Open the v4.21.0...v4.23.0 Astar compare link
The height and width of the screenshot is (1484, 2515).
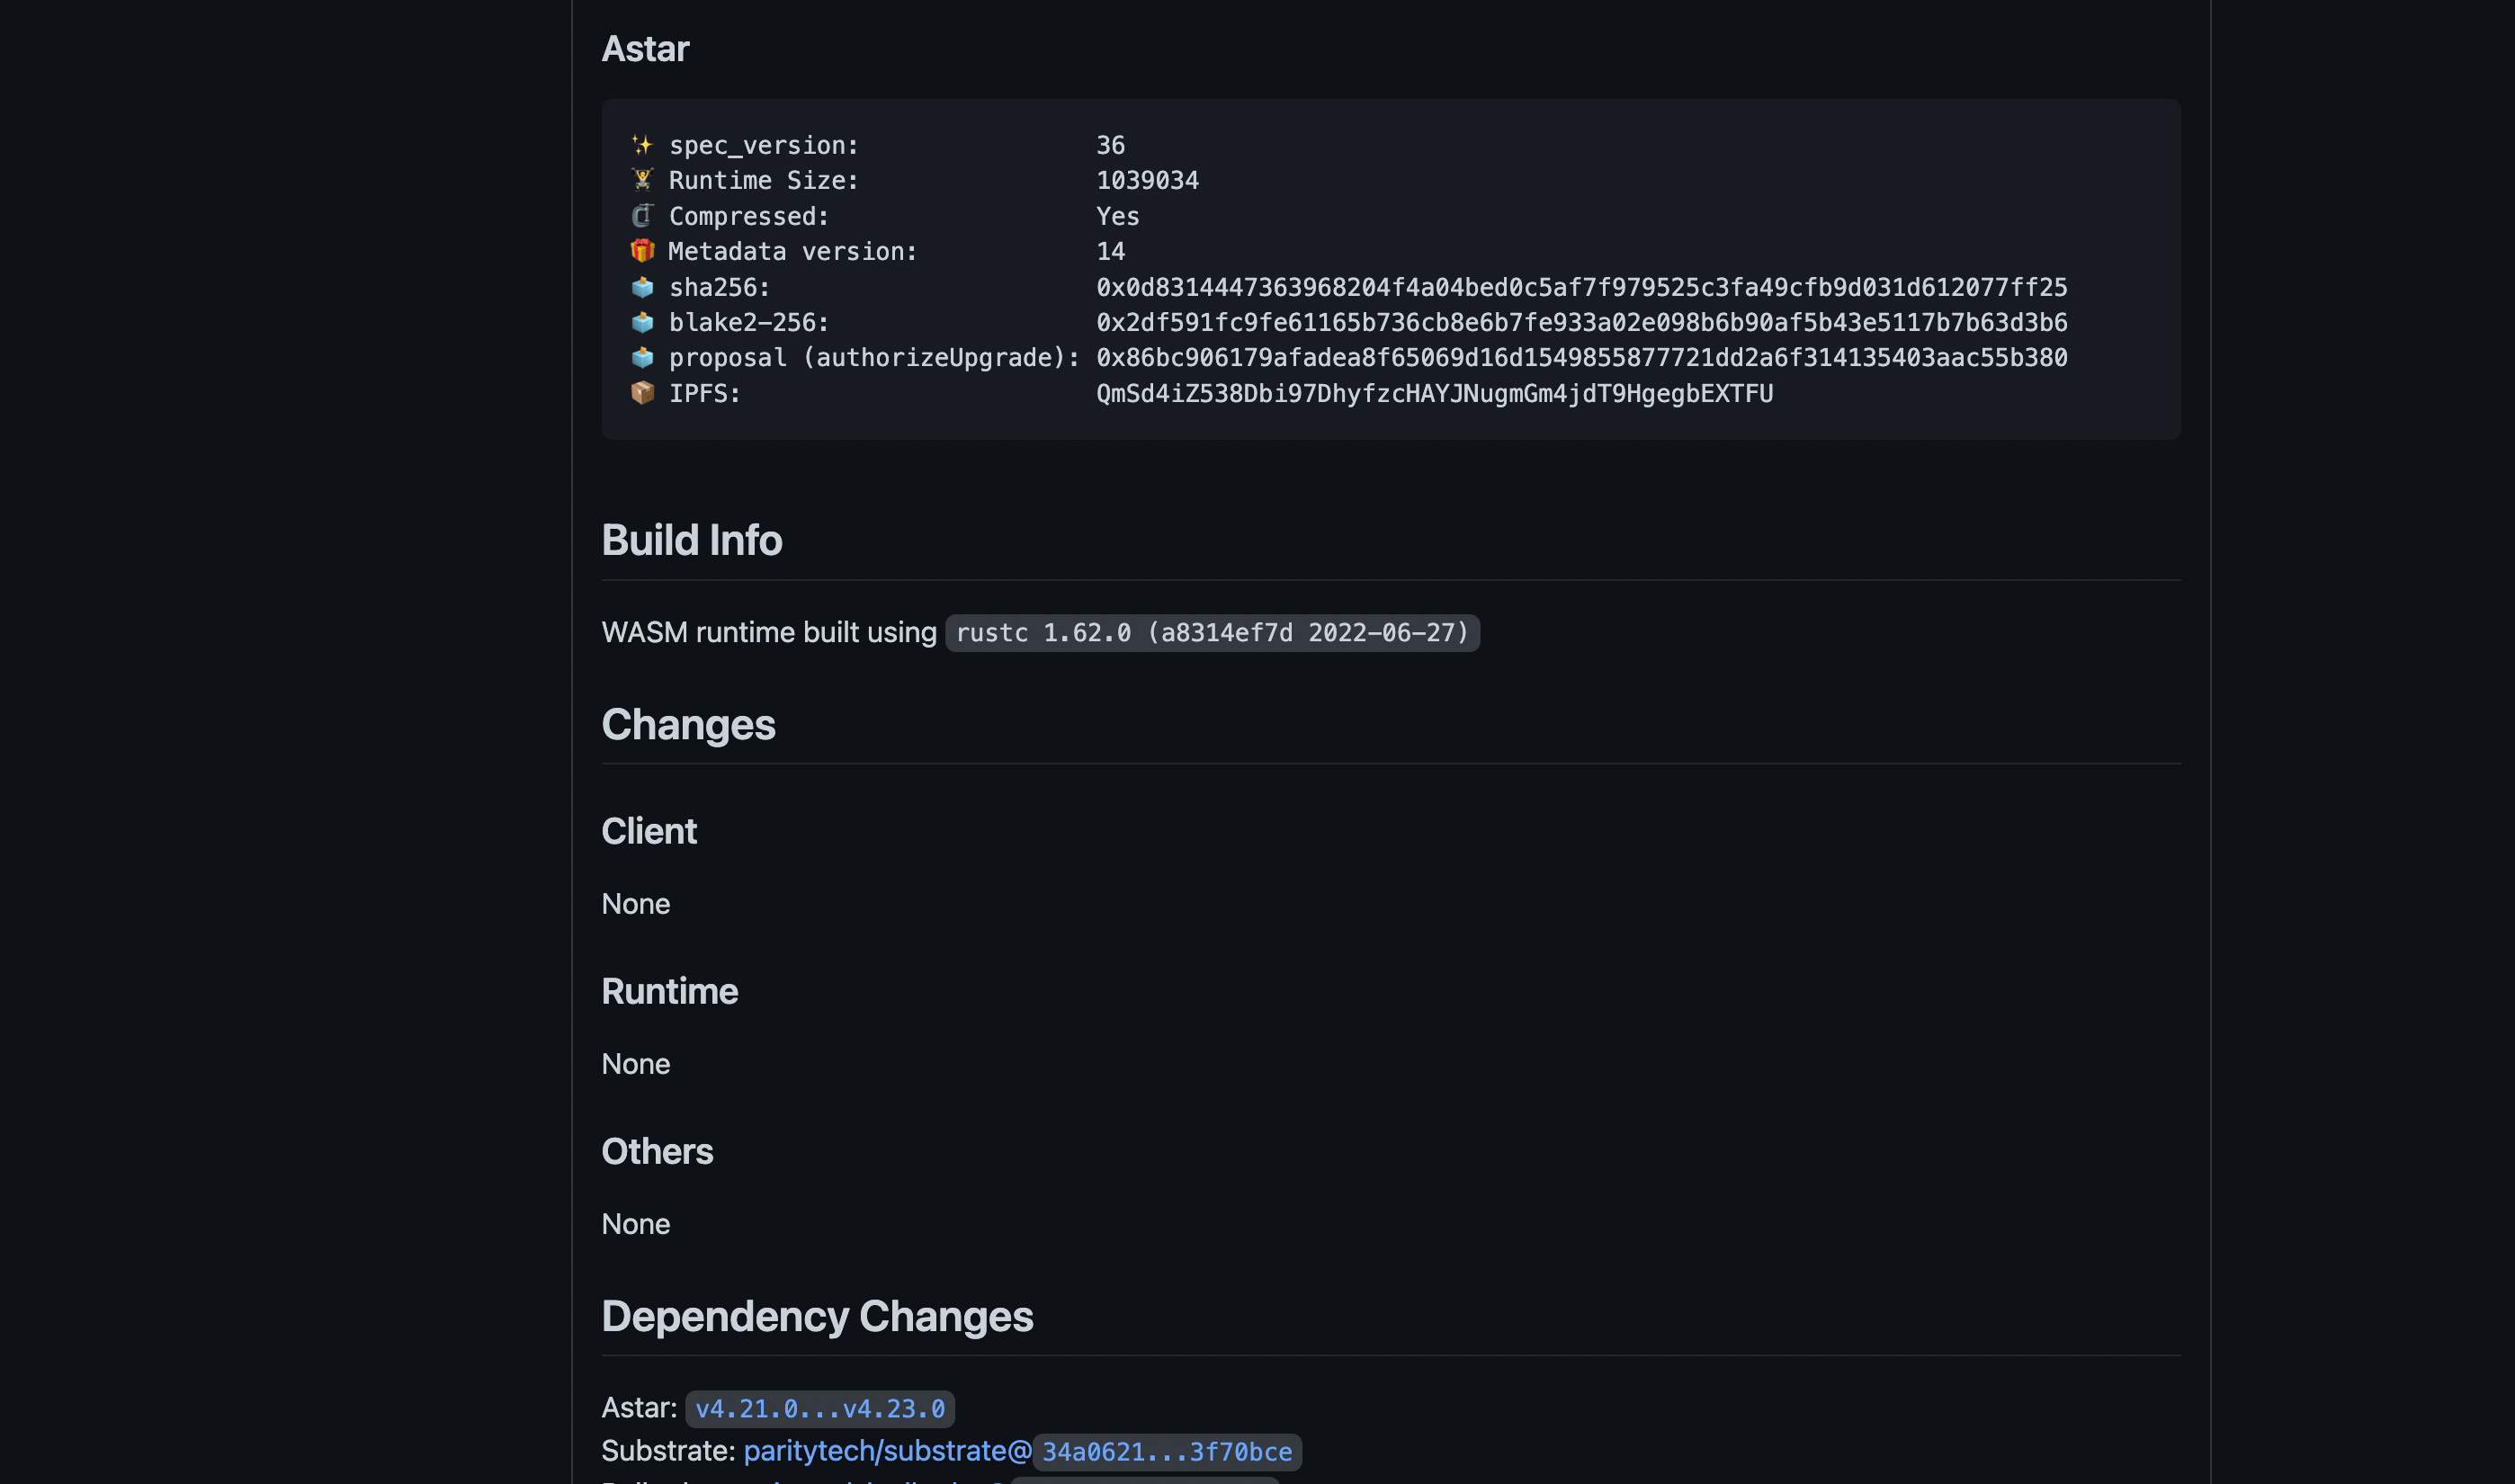coord(819,1408)
